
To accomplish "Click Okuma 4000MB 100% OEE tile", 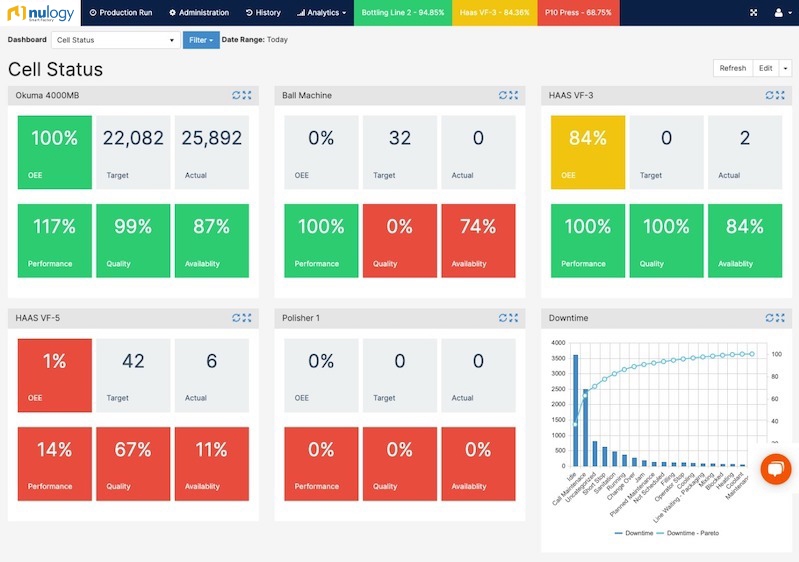I will 55,152.
